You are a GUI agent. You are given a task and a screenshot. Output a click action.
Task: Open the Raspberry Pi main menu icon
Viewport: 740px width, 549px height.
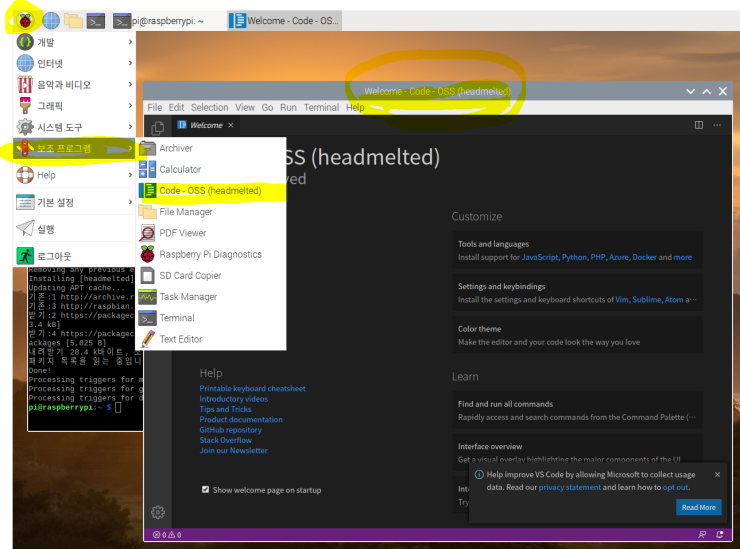(x=25, y=21)
